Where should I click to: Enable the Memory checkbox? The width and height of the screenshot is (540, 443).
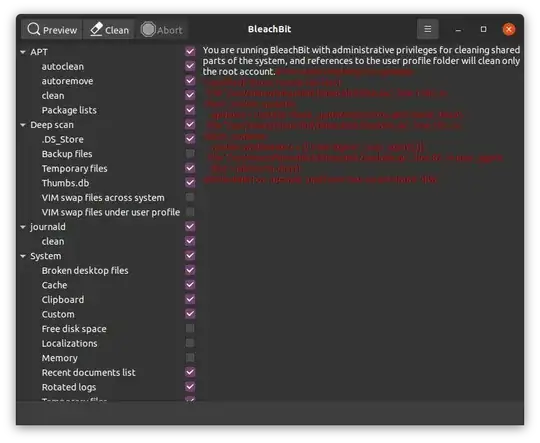[x=190, y=358]
